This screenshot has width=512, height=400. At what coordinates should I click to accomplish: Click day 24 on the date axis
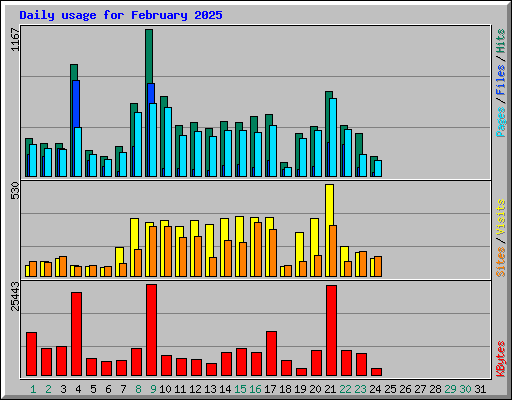(375, 389)
